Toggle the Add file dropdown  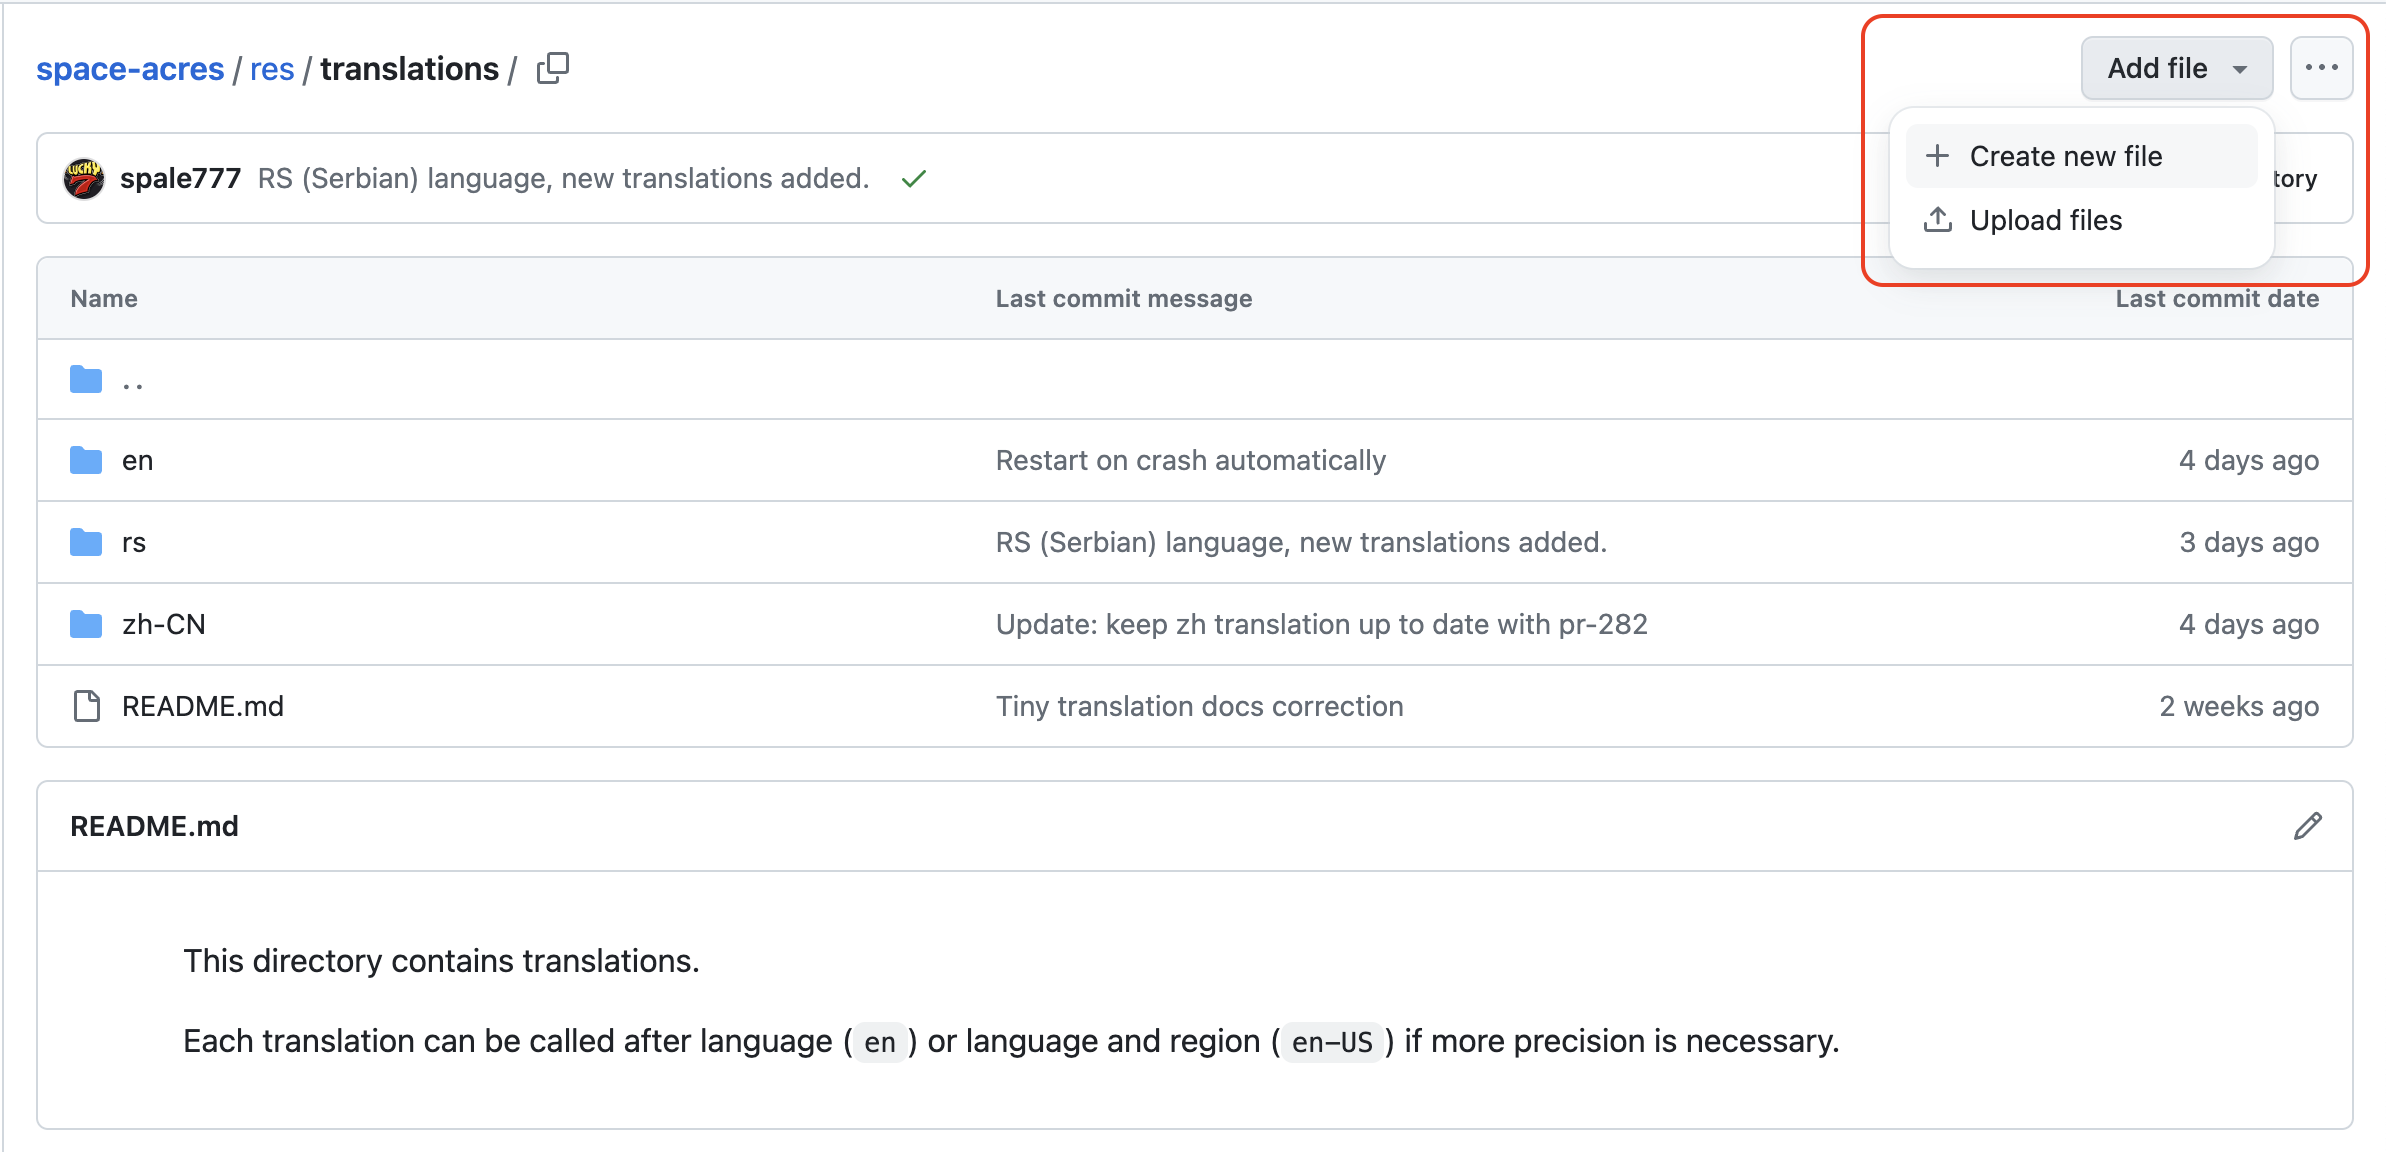click(x=2176, y=68)
